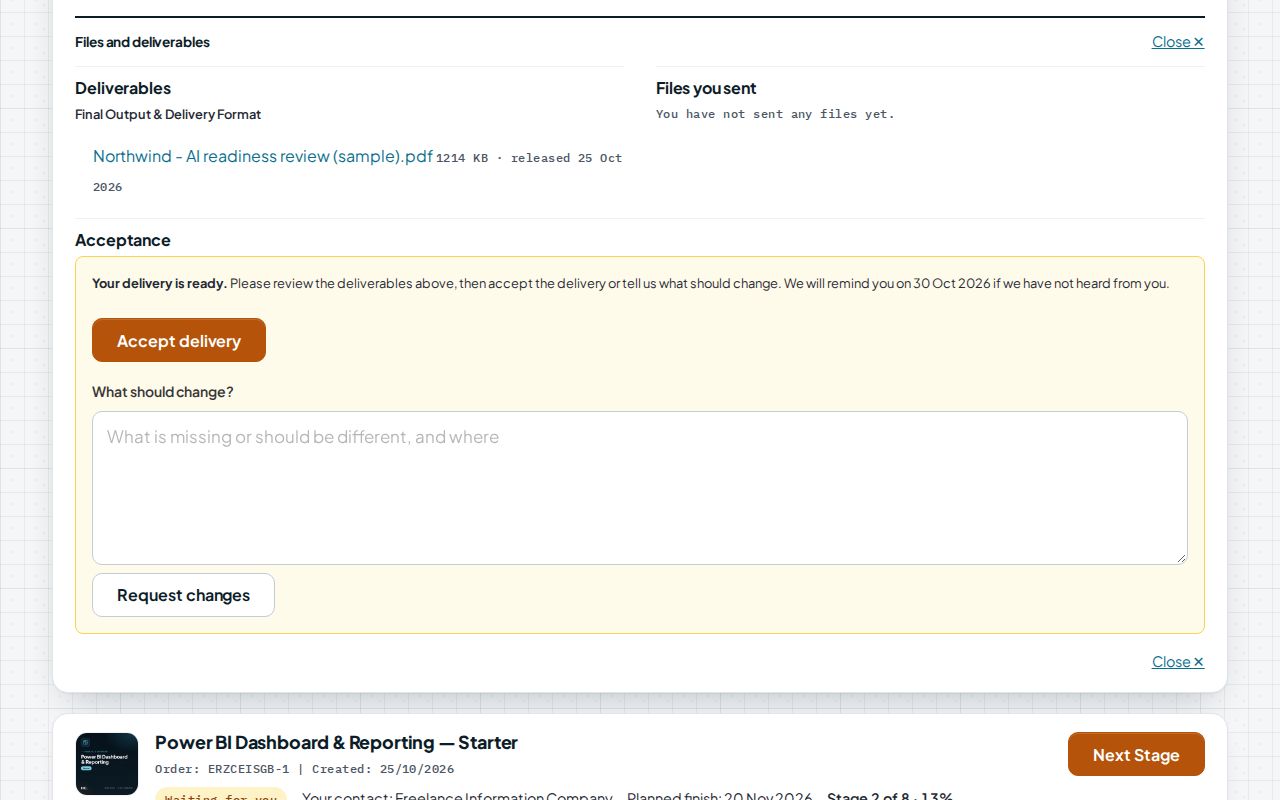Image resolution: width=1280 pixels, height=800 pixels.
Task: Click the Deliverables heading
Action: tap(123, 88)
